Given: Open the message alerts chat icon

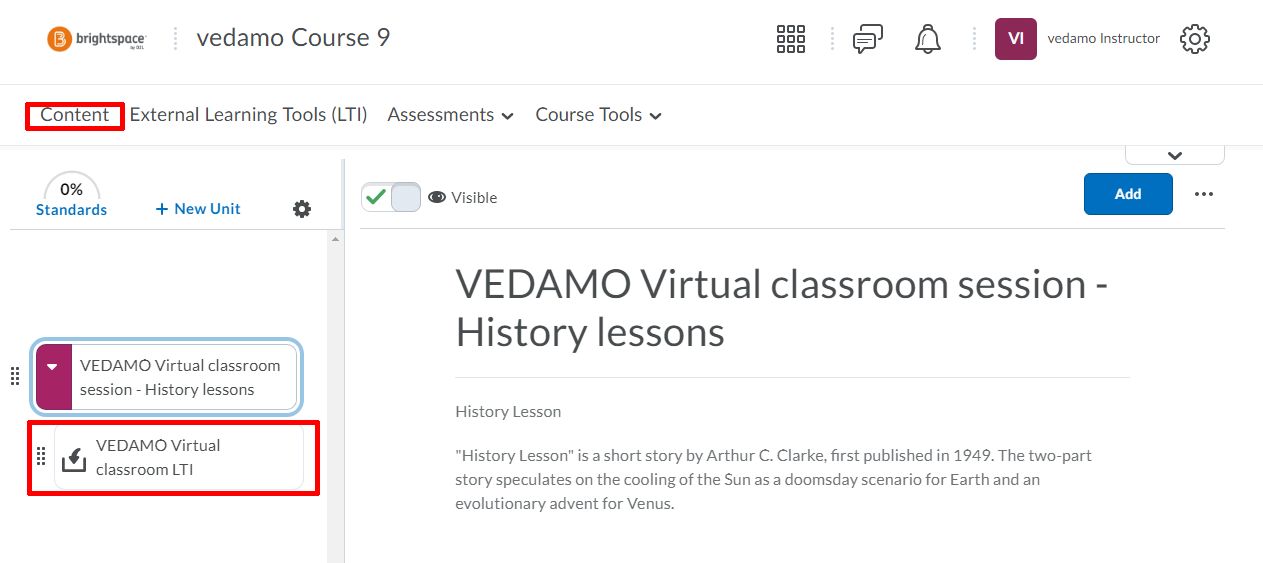Looking at the screenshot, I should [x=868, y=39].
